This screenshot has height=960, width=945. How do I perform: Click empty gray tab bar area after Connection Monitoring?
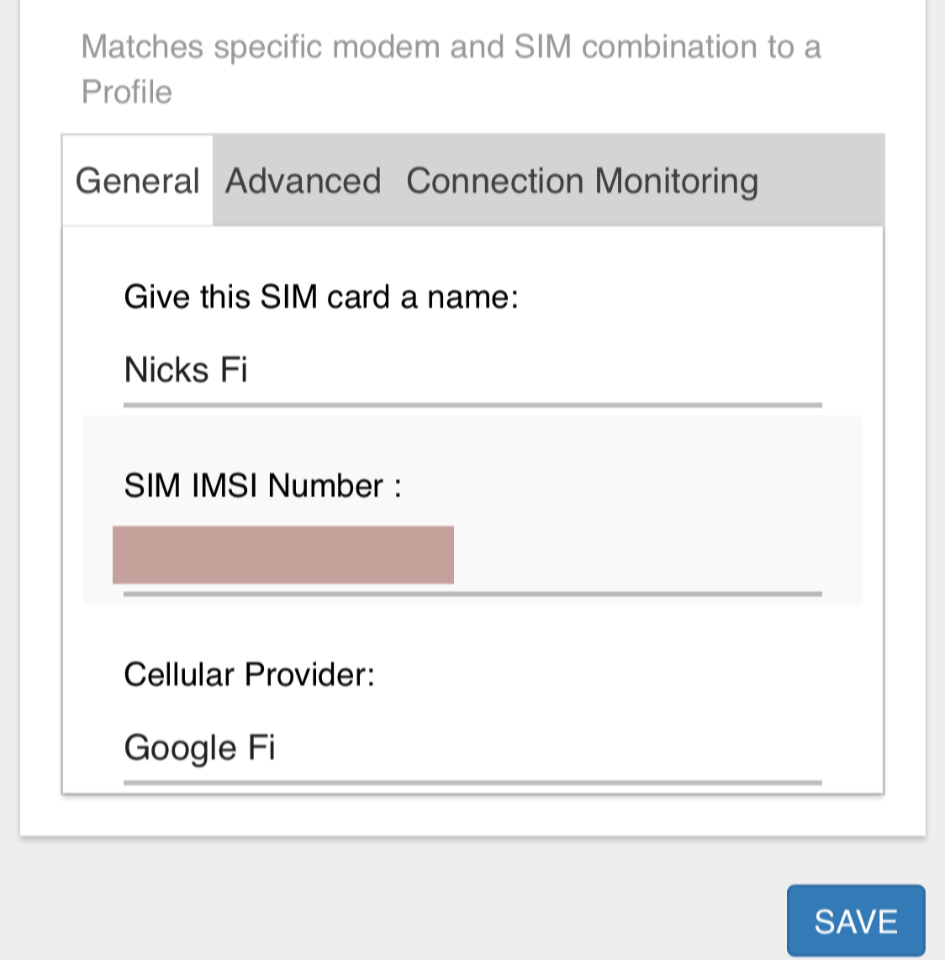(820, 181)
